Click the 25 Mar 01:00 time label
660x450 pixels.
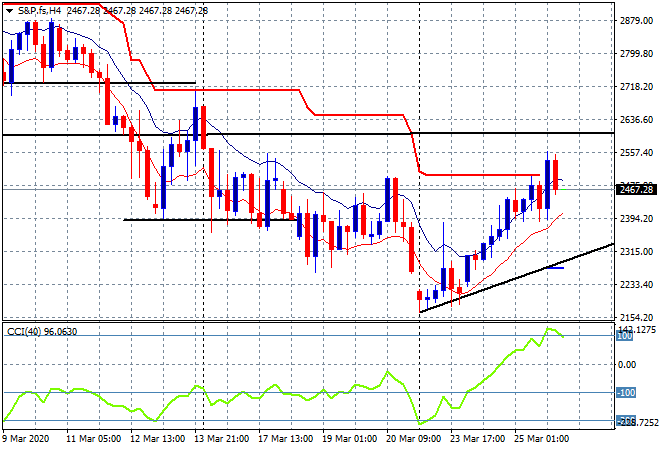click(x=541, y=439)
